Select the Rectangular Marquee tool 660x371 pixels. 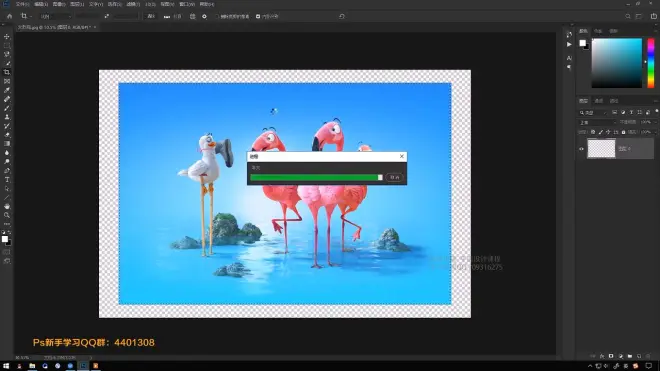7,45
